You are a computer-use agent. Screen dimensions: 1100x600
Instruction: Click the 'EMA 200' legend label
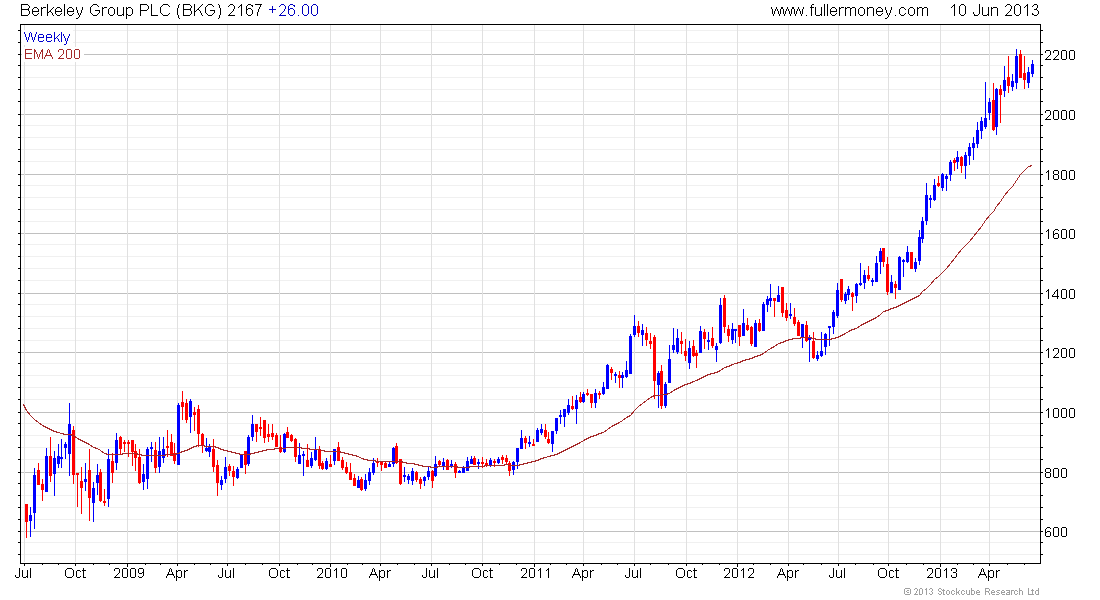pos(53,54)
